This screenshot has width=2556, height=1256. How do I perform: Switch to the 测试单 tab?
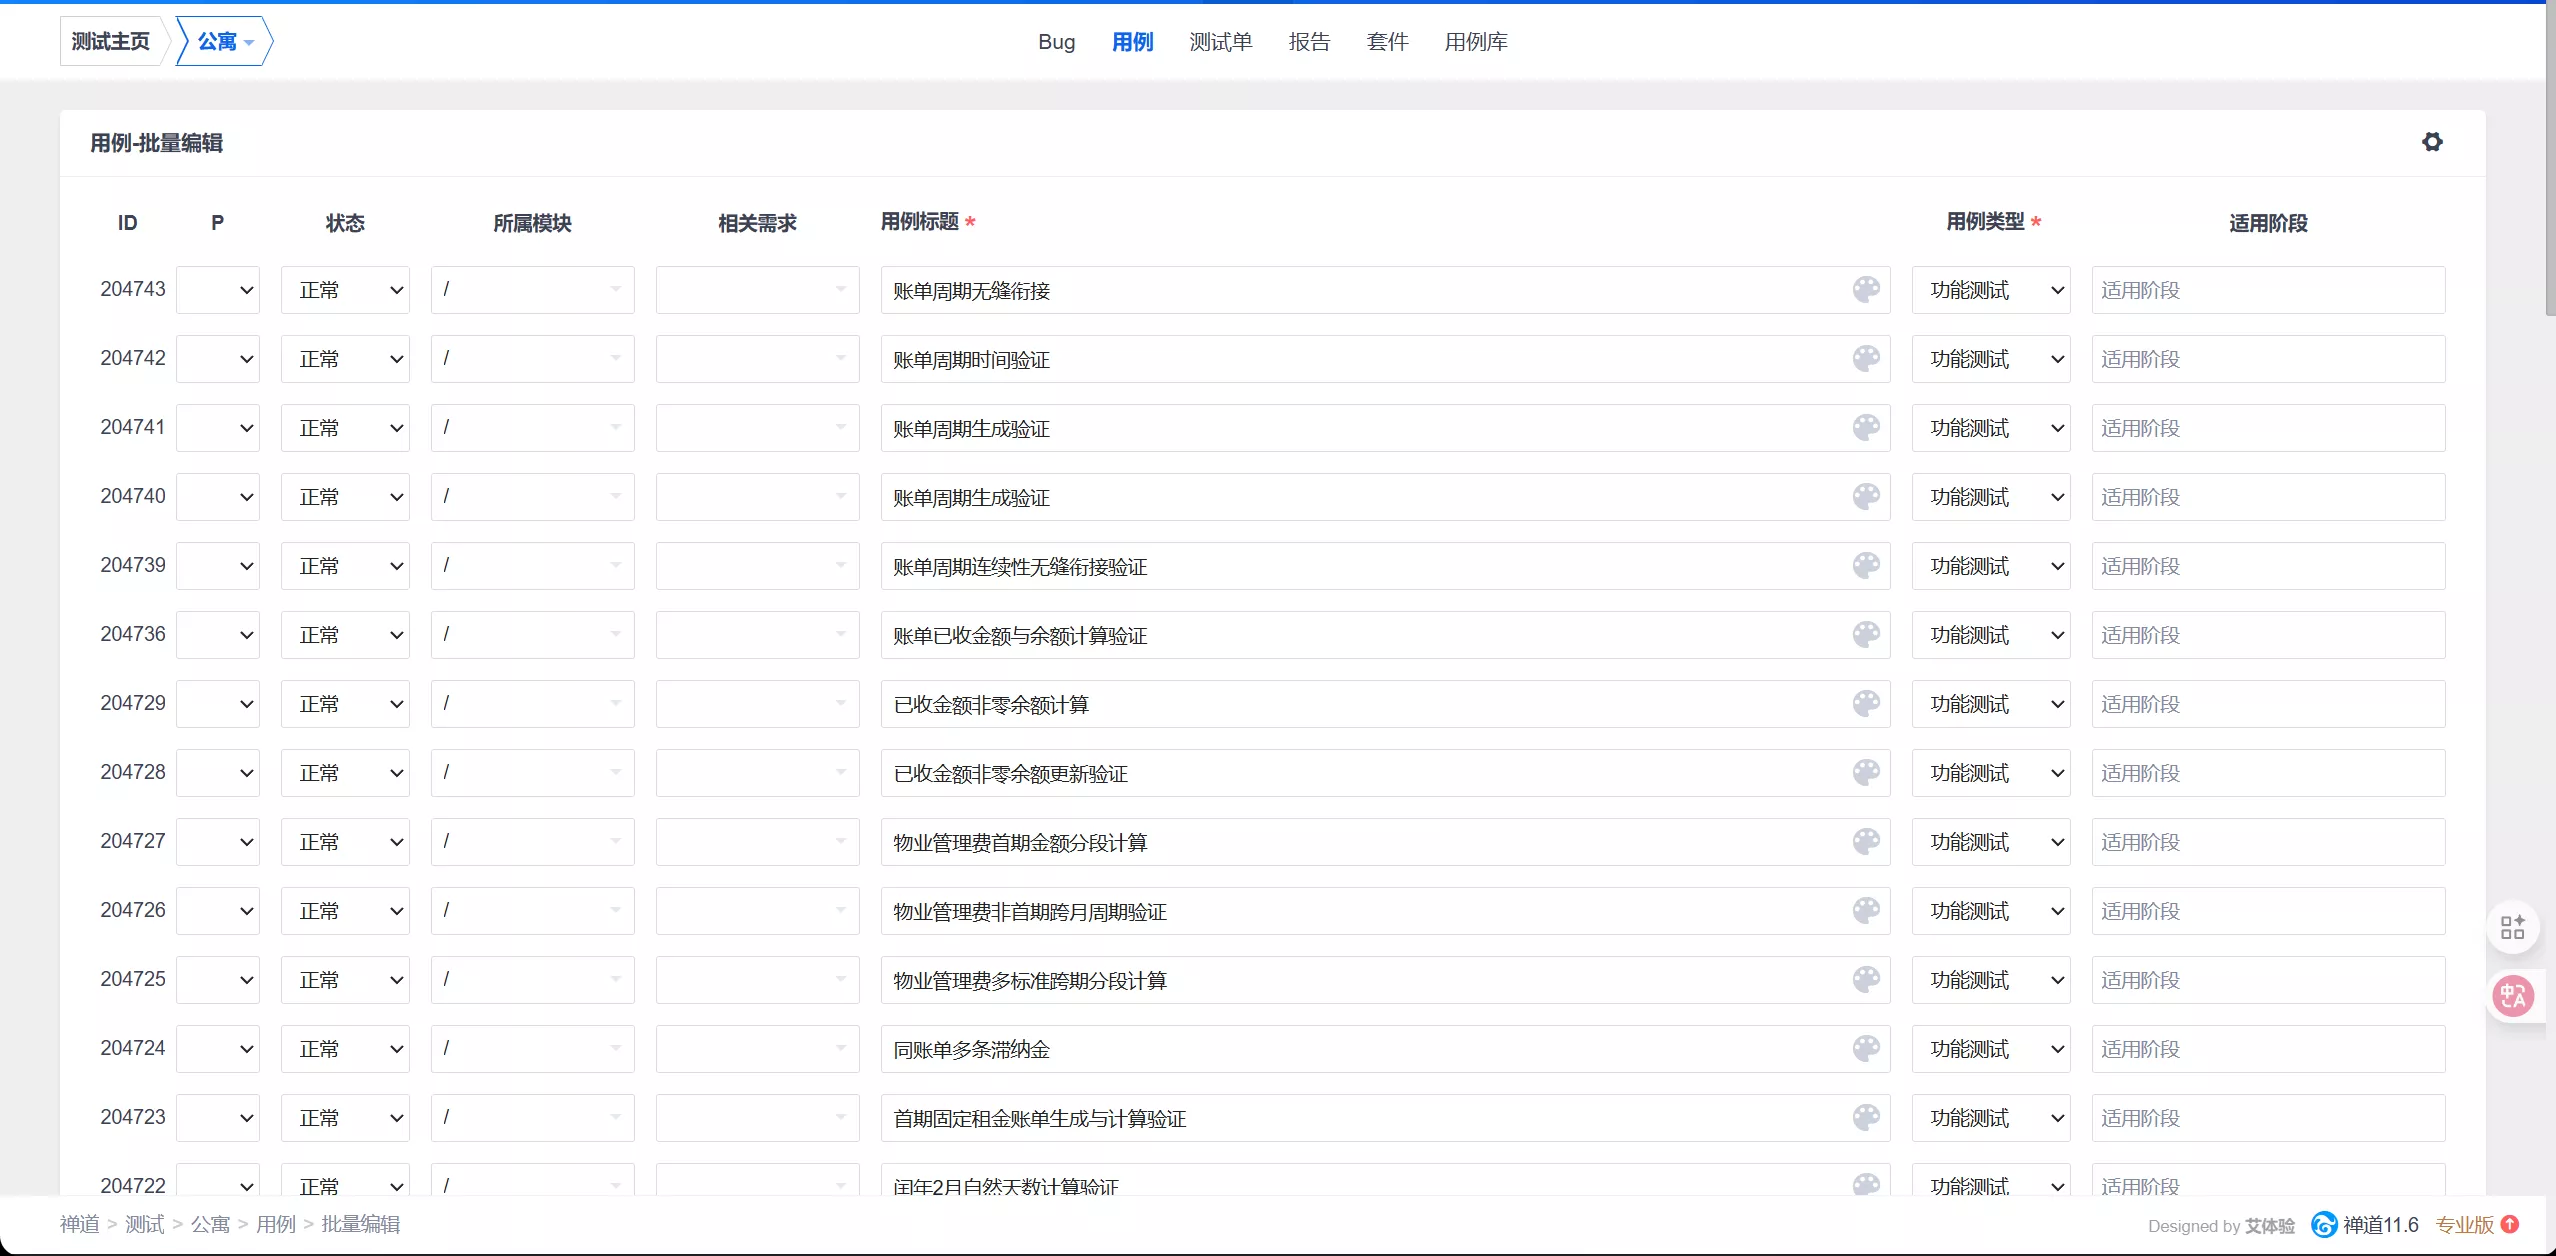click(x=1220, y=42)
